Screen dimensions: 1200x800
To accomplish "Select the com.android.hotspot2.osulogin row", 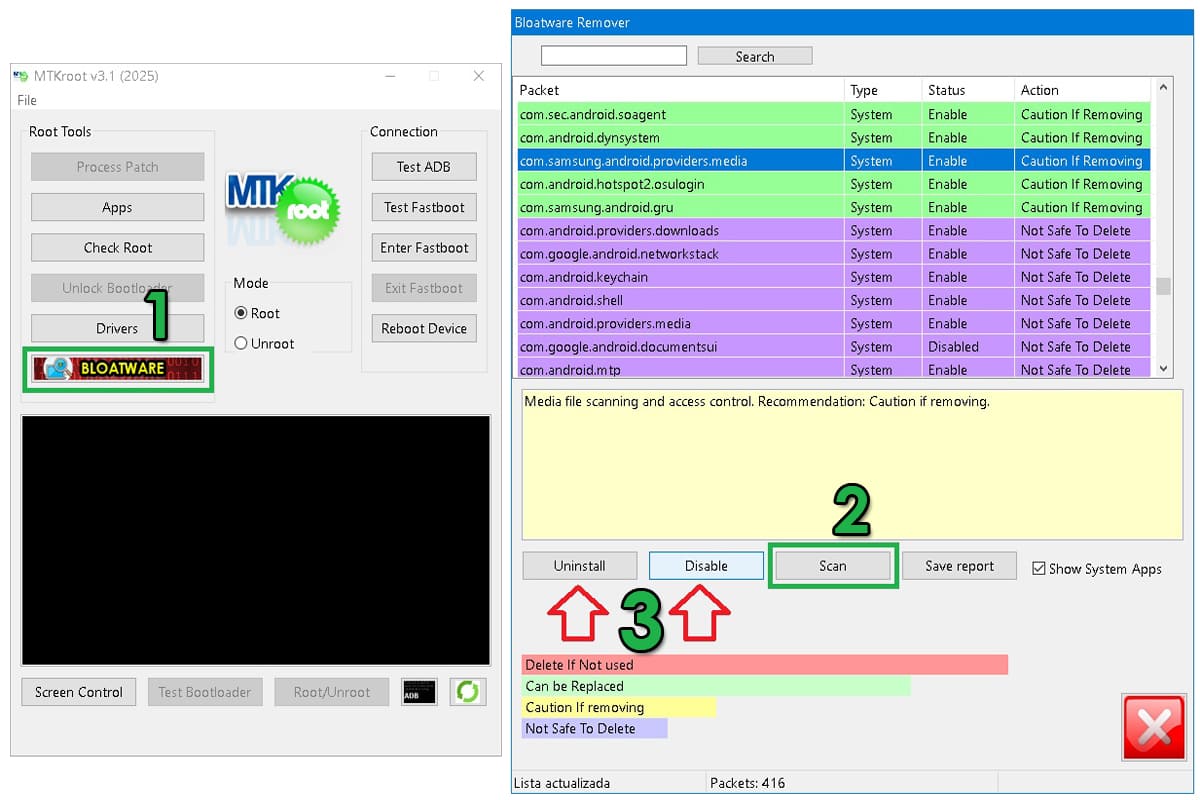I will pyautogui.click(x=833, y=184).
